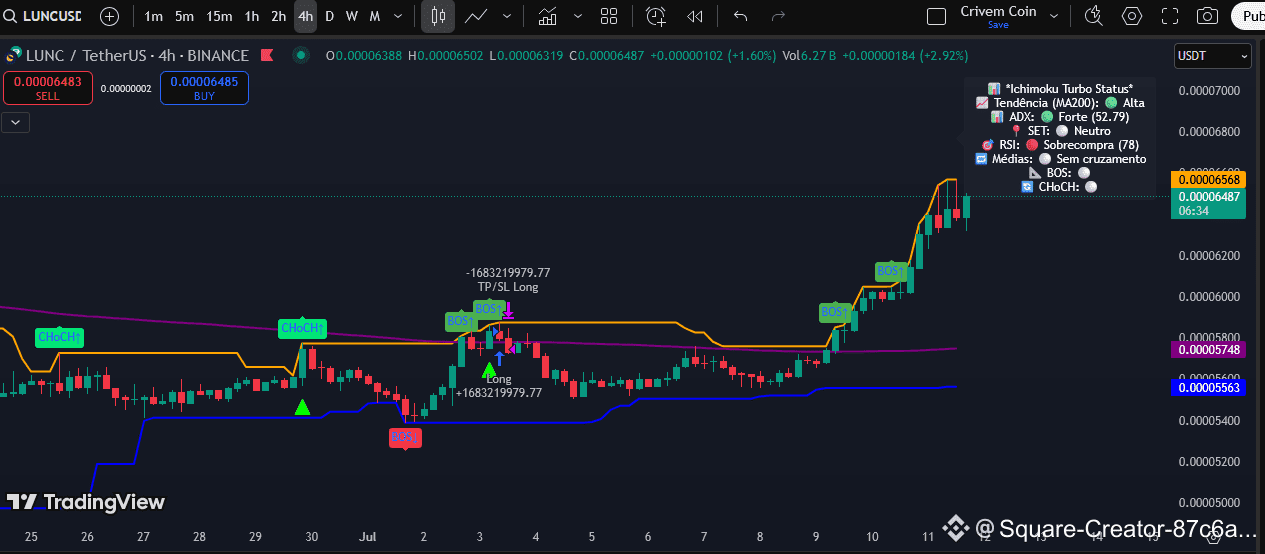Open the Indicators menu

pyautogui.click(x=547, y=16)
